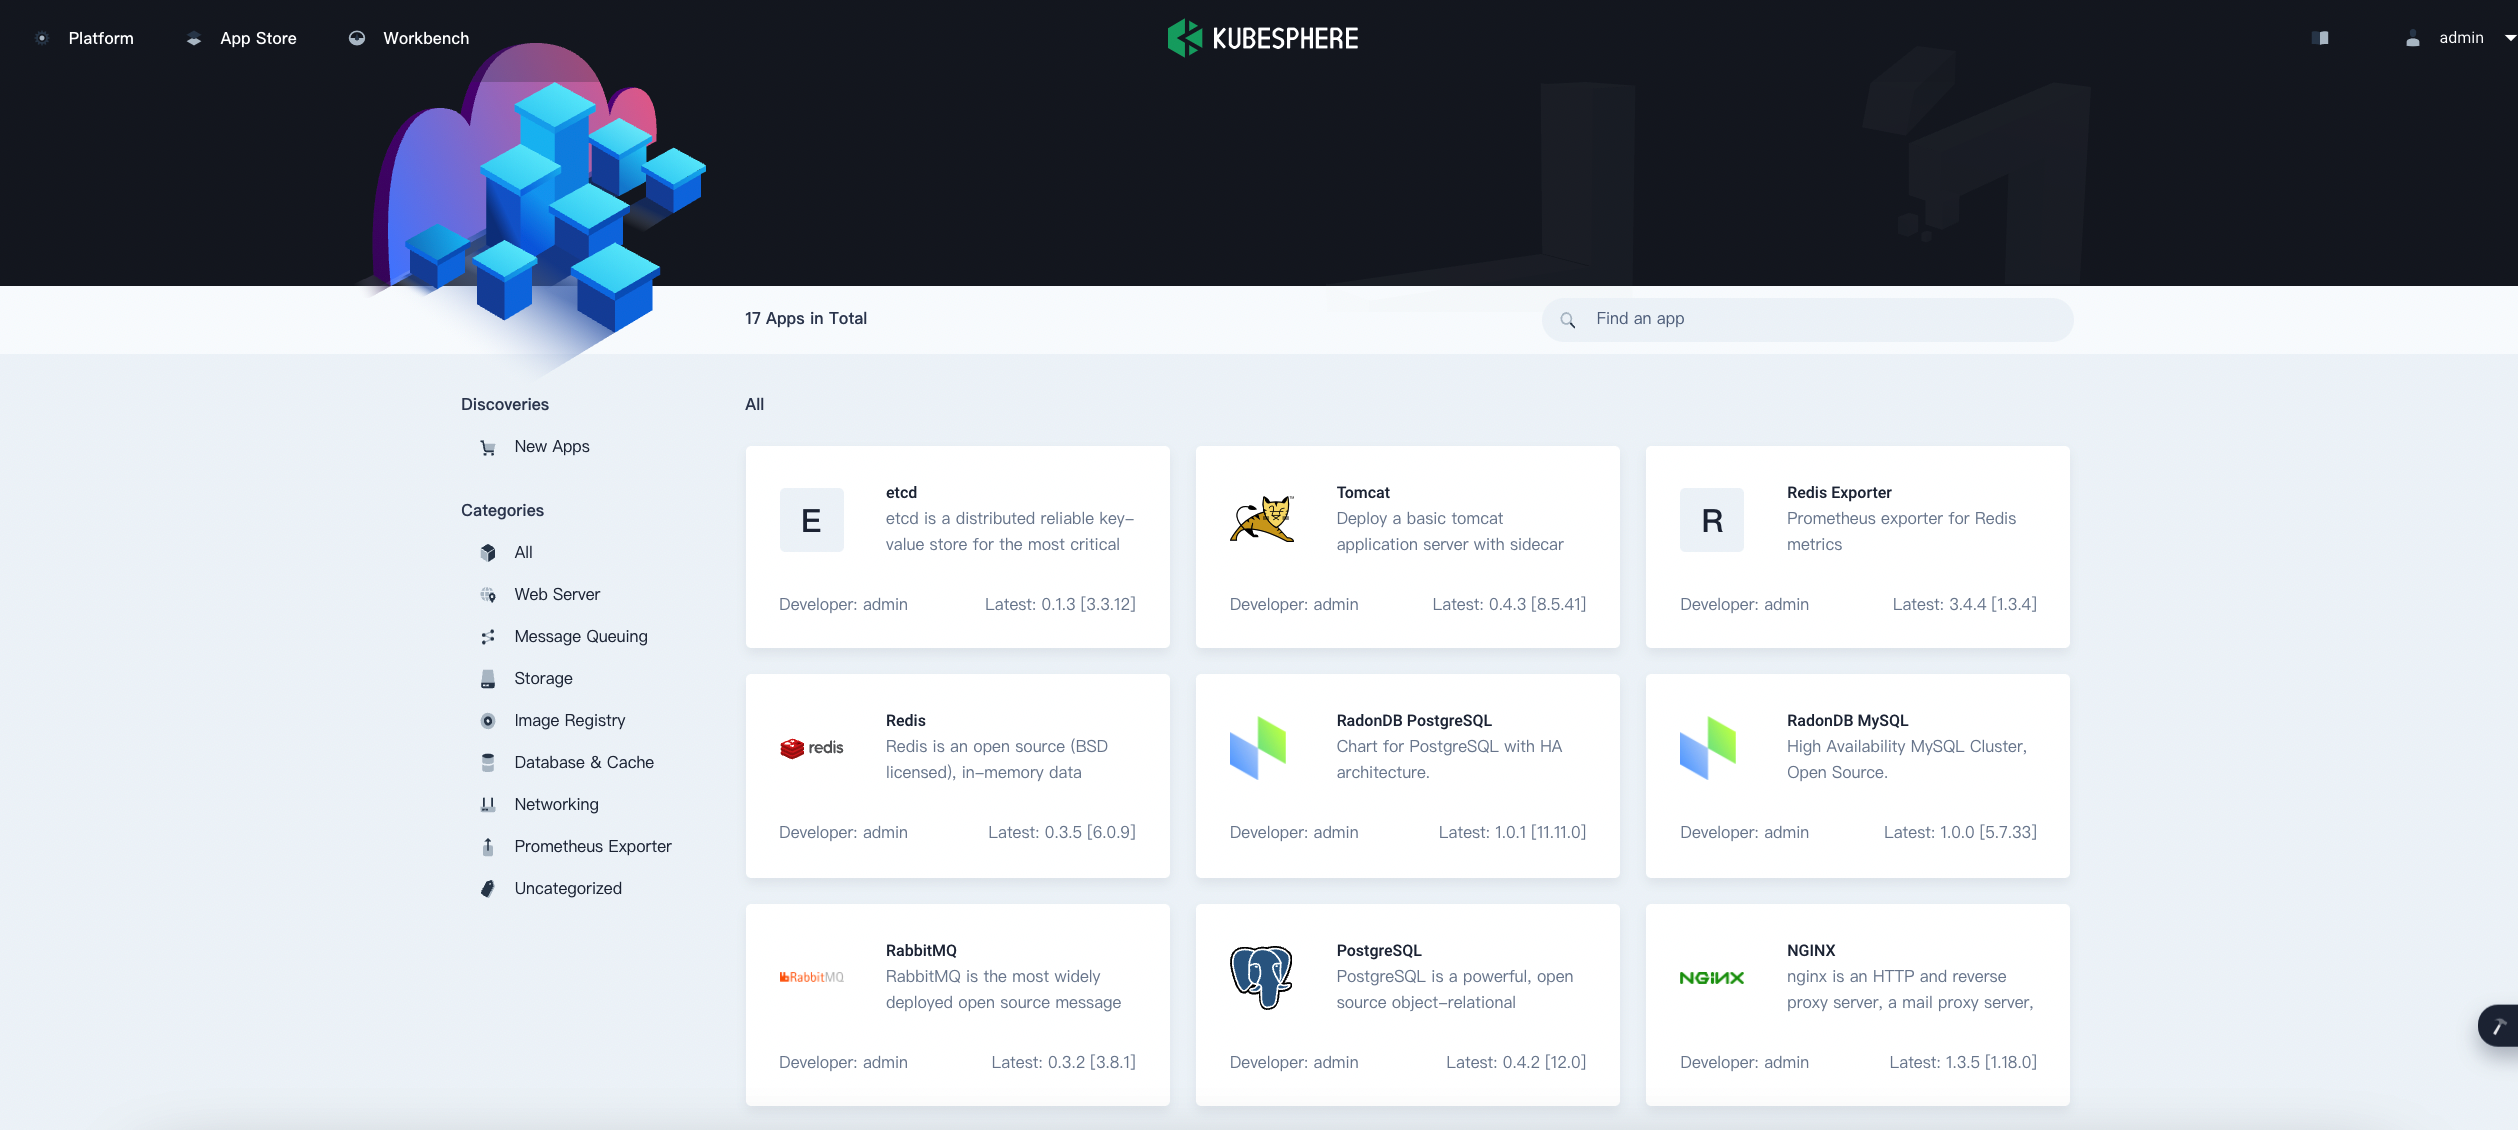The image size is (2518, 1130).
Task: Open New Apps under Discoveries
Action: coord(551,446)
